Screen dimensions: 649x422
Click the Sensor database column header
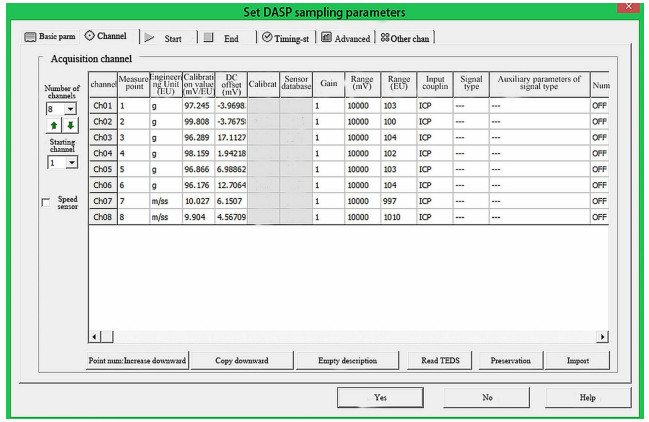coord(296,84)
